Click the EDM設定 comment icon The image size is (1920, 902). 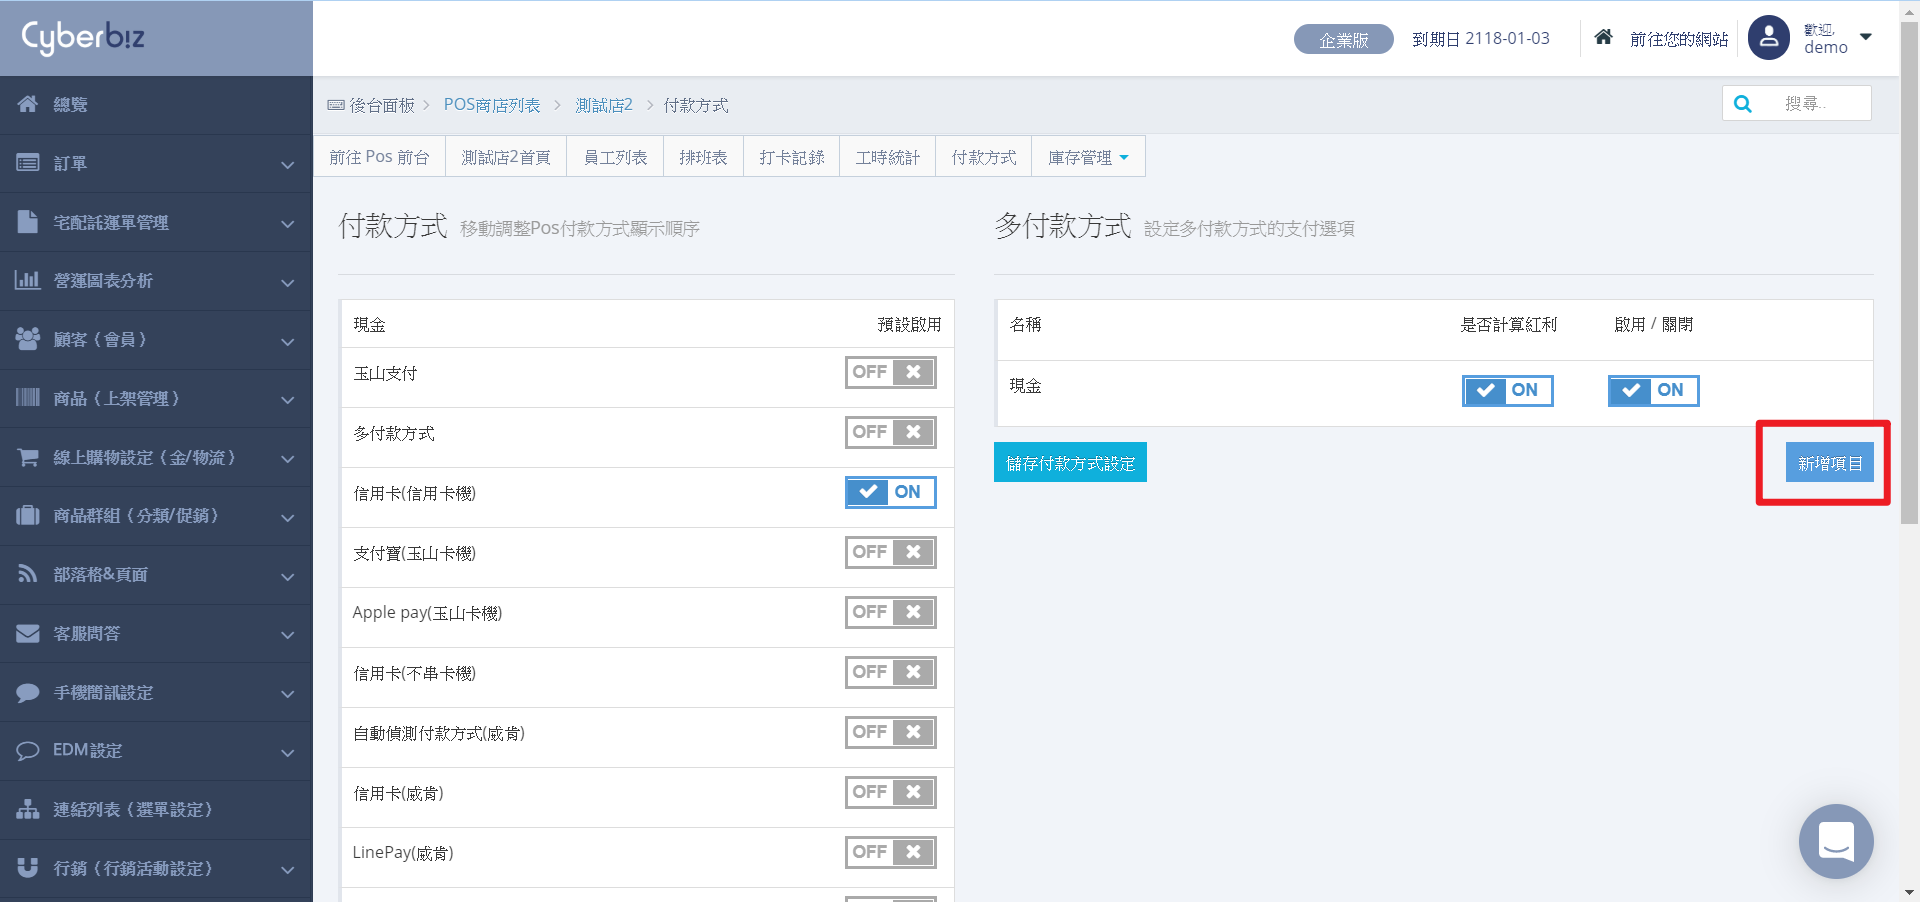[x=28, y=750]
